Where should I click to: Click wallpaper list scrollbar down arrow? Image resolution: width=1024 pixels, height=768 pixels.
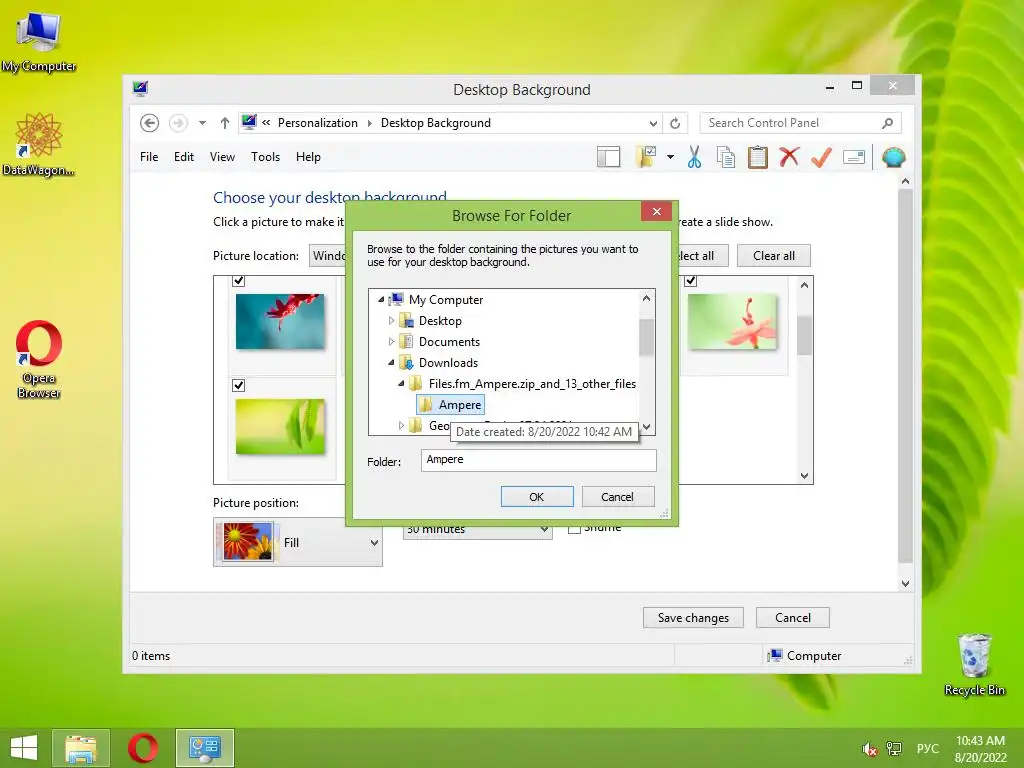tap(805, 476)
